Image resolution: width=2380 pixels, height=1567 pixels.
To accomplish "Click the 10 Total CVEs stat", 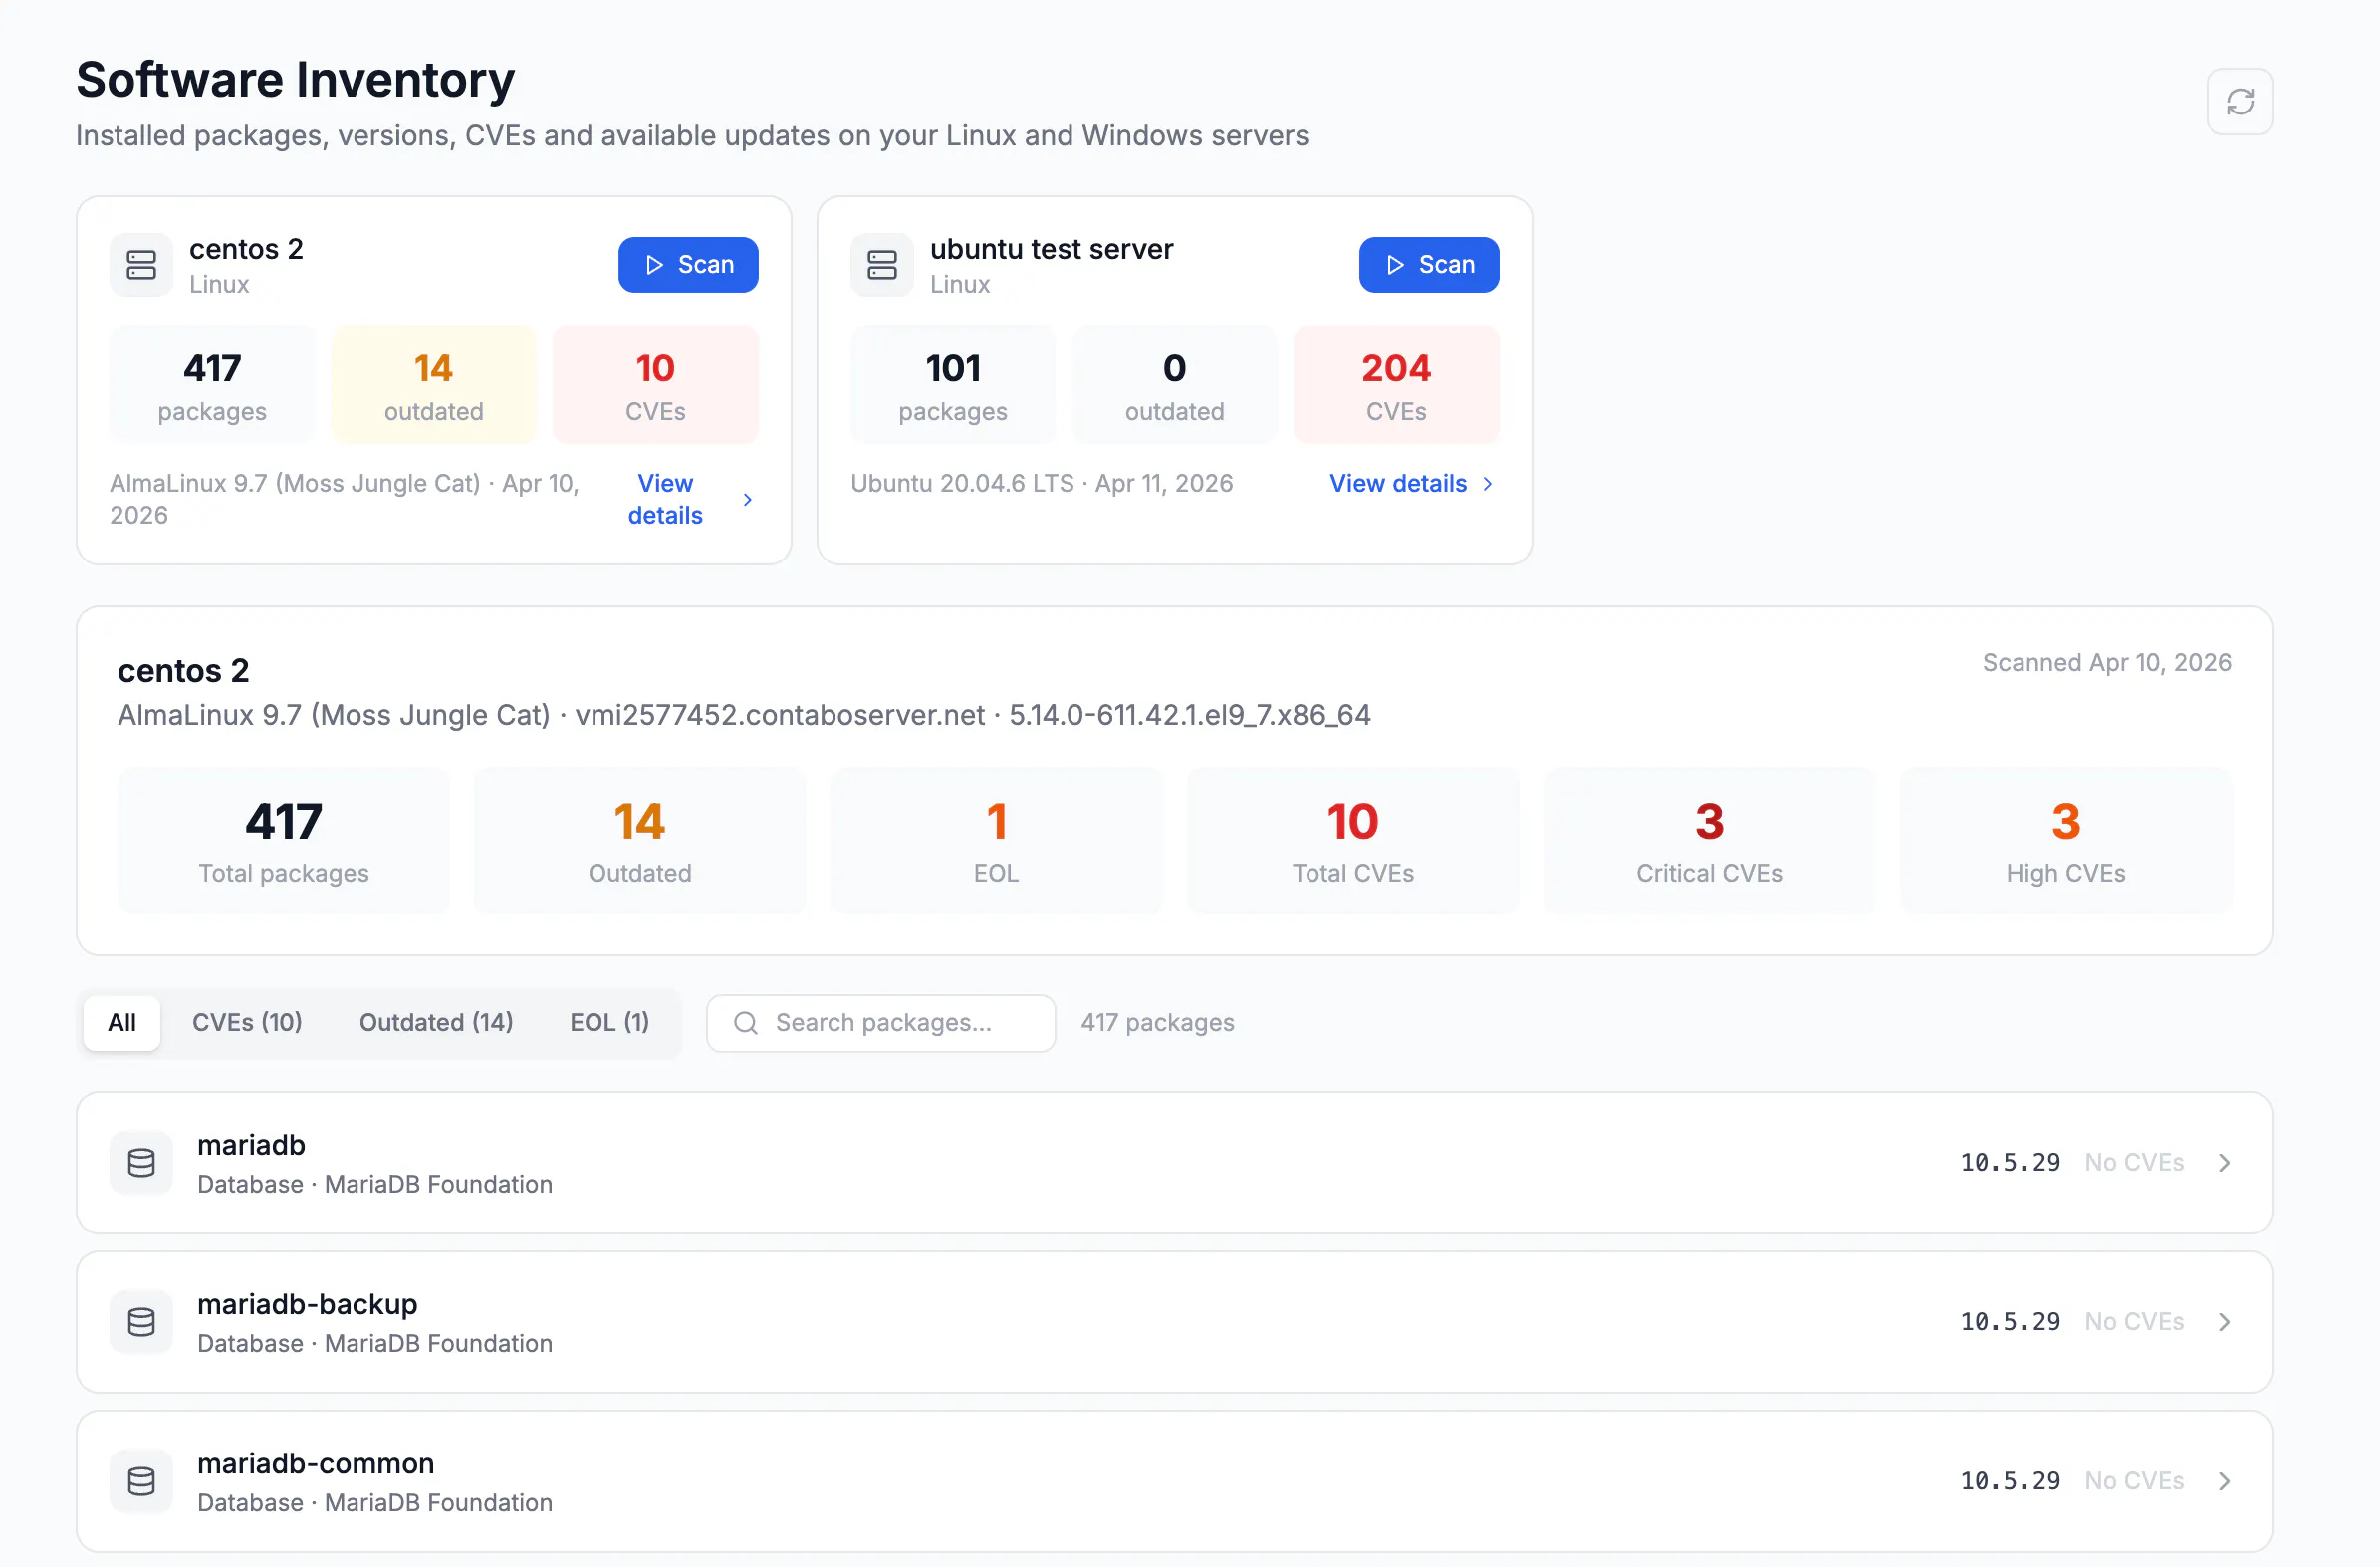I will 1353,840.
